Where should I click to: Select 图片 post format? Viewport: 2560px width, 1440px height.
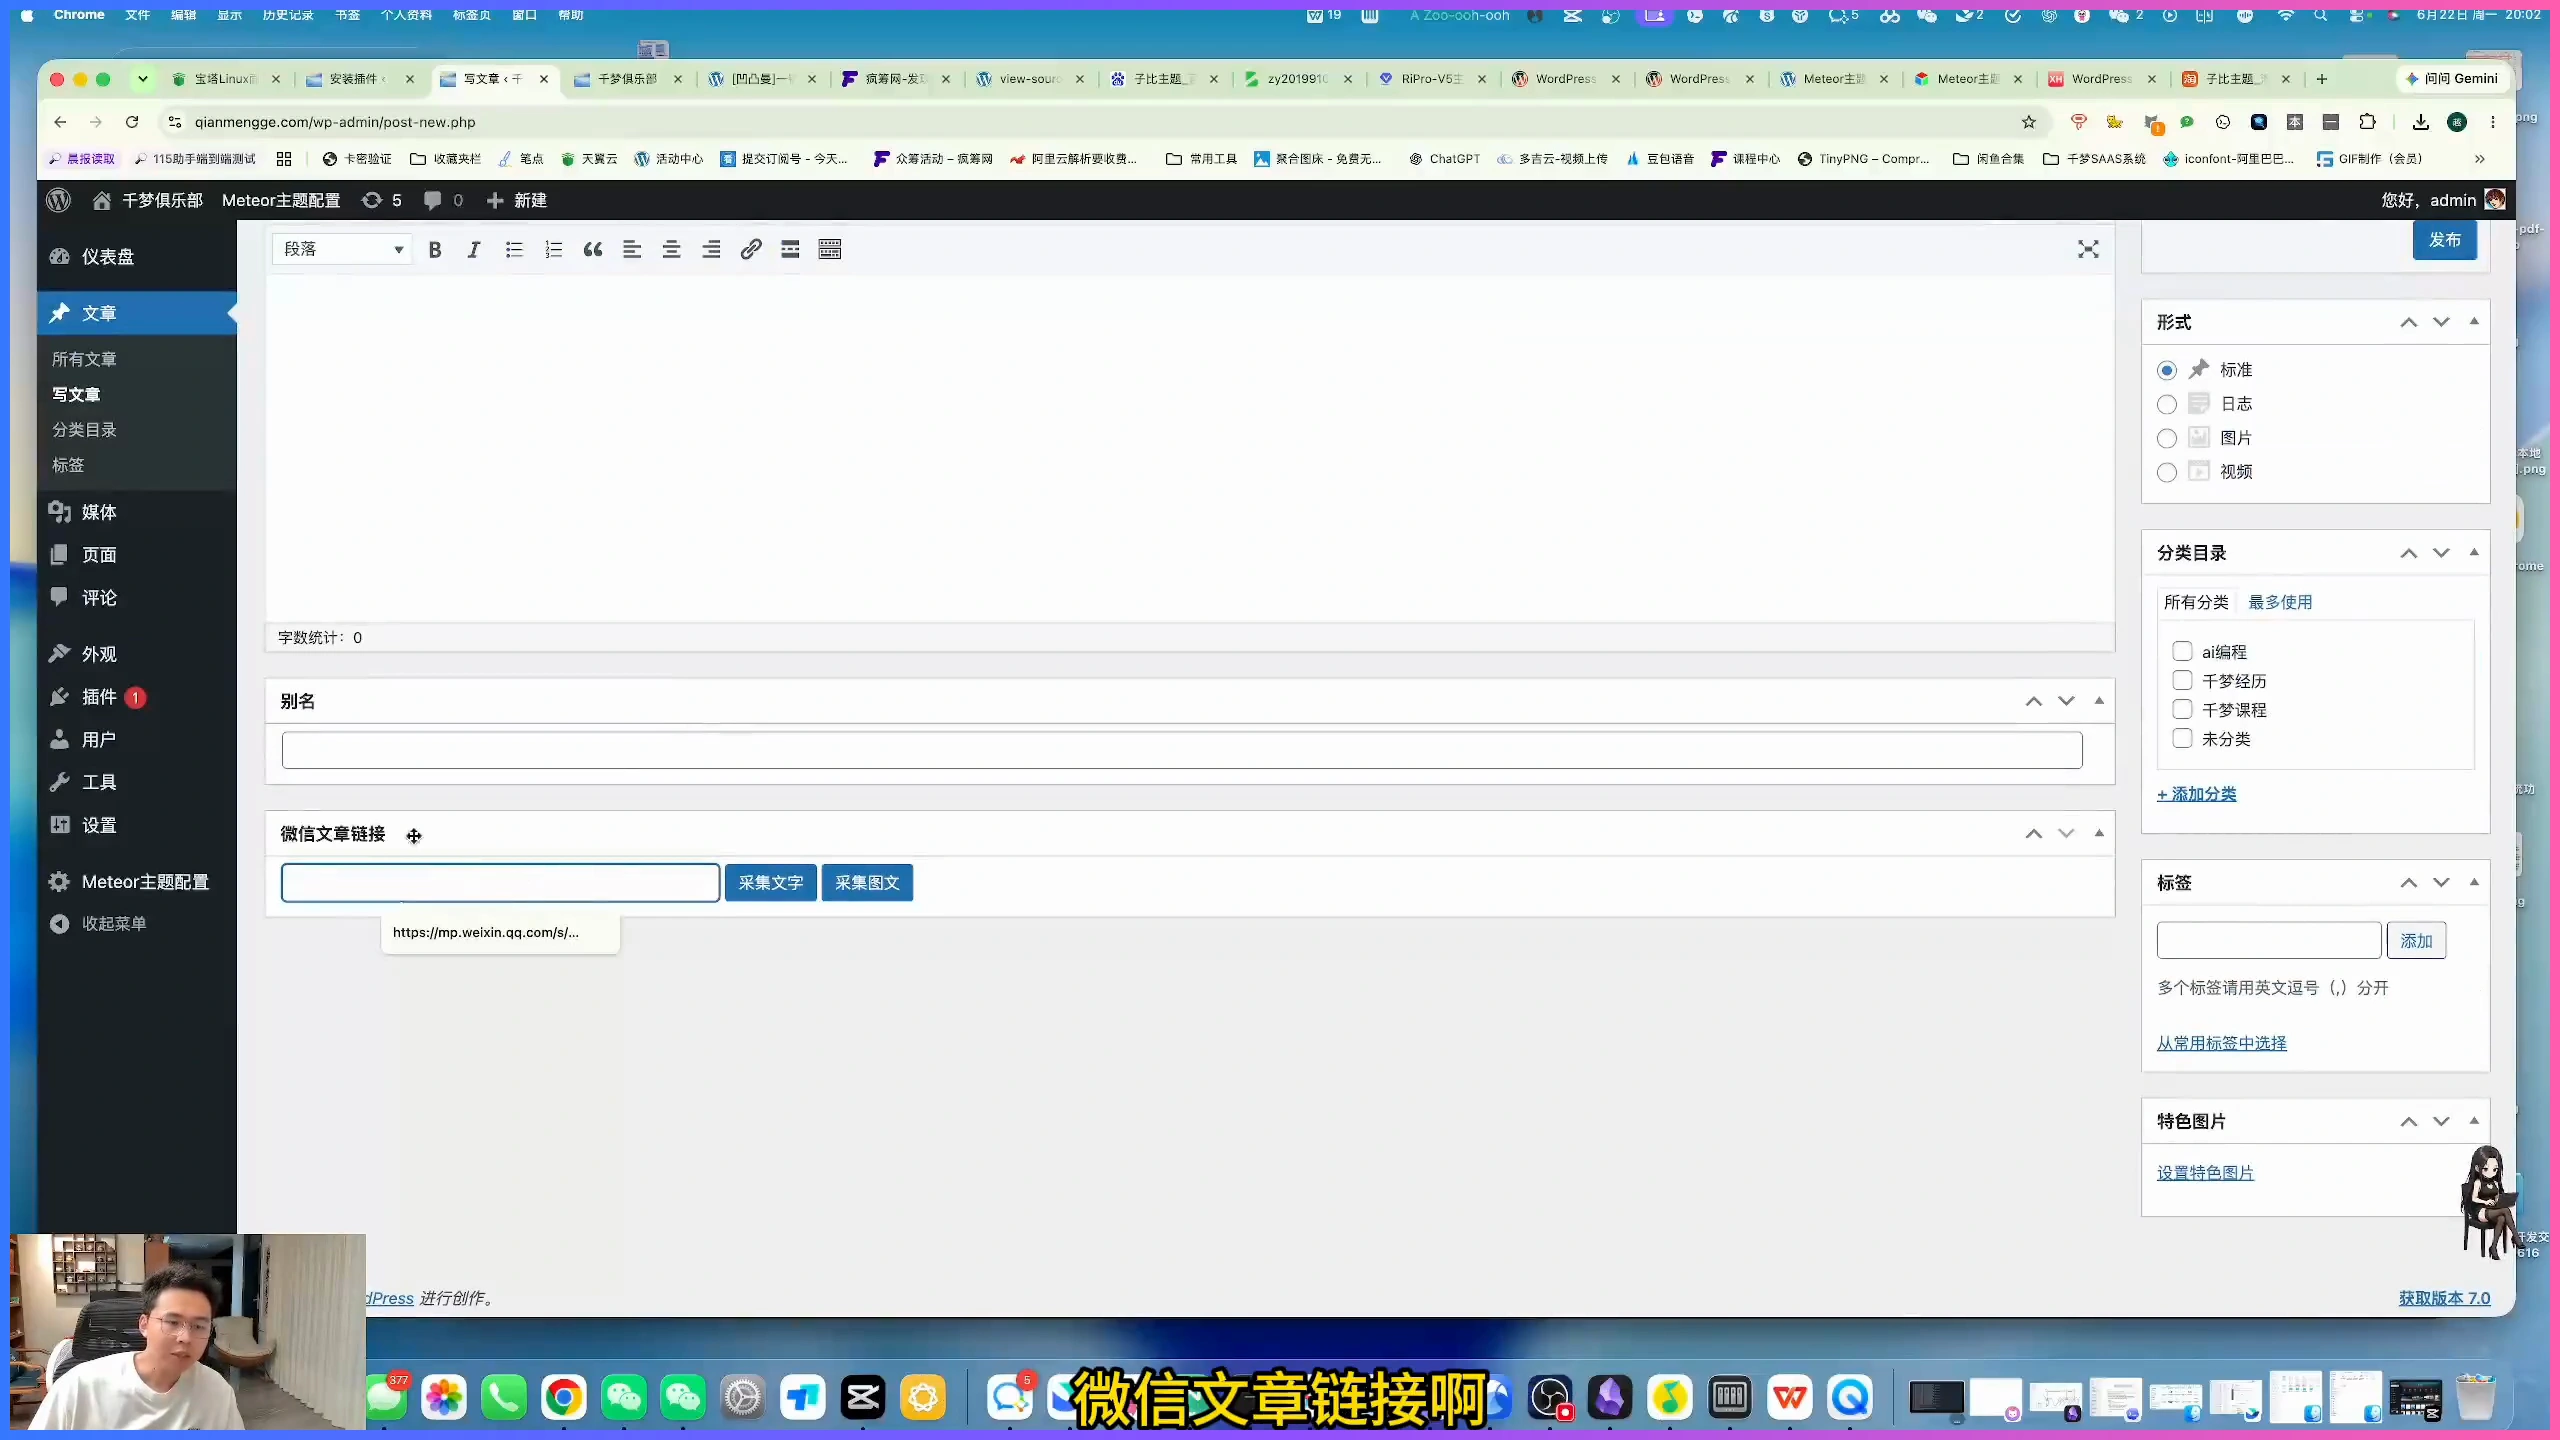pyautogui.click(x=2166, y=439)
